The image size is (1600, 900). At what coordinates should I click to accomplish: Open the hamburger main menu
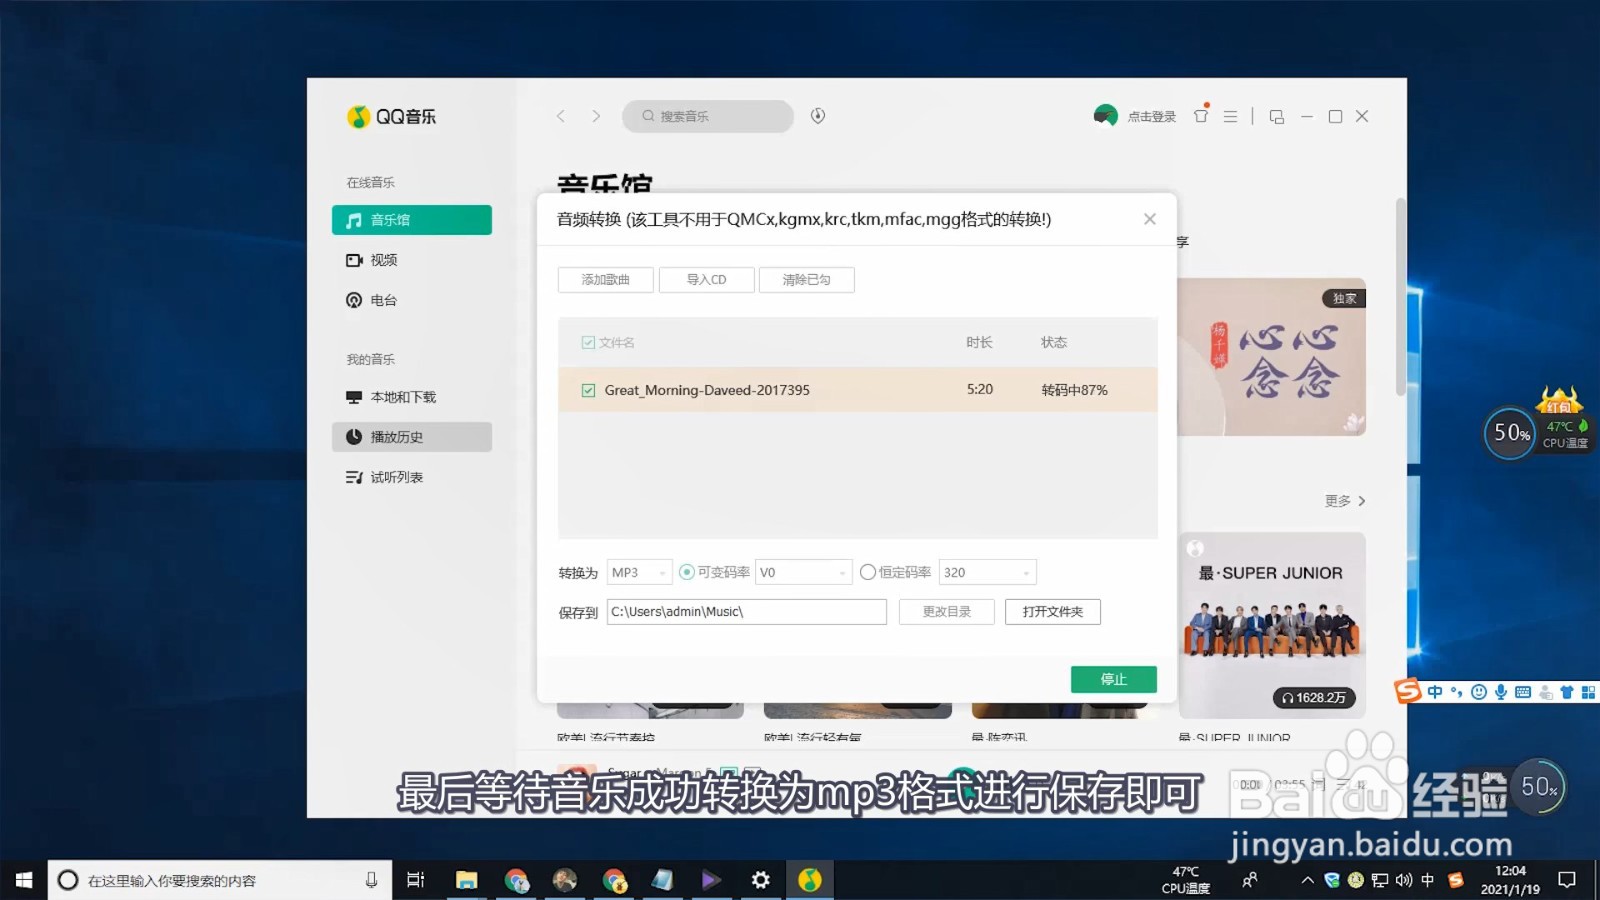[x=1231, y=116]
